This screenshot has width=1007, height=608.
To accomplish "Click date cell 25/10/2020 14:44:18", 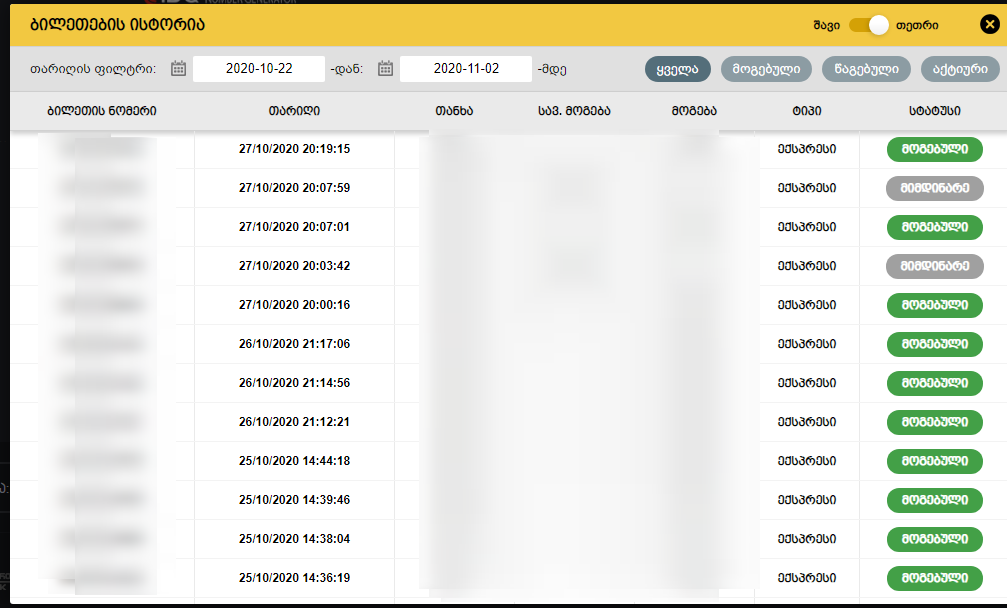I will click(294, 461).
